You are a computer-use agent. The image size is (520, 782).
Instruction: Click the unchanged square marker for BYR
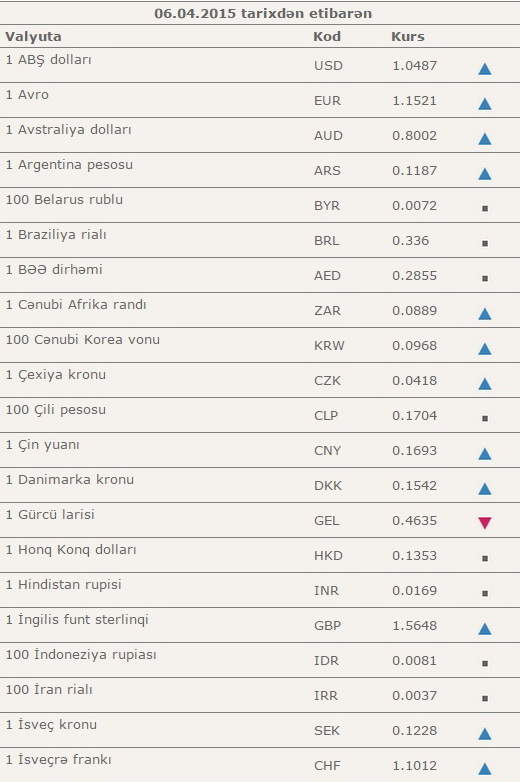pyautogui.click(x=485, y=208)
